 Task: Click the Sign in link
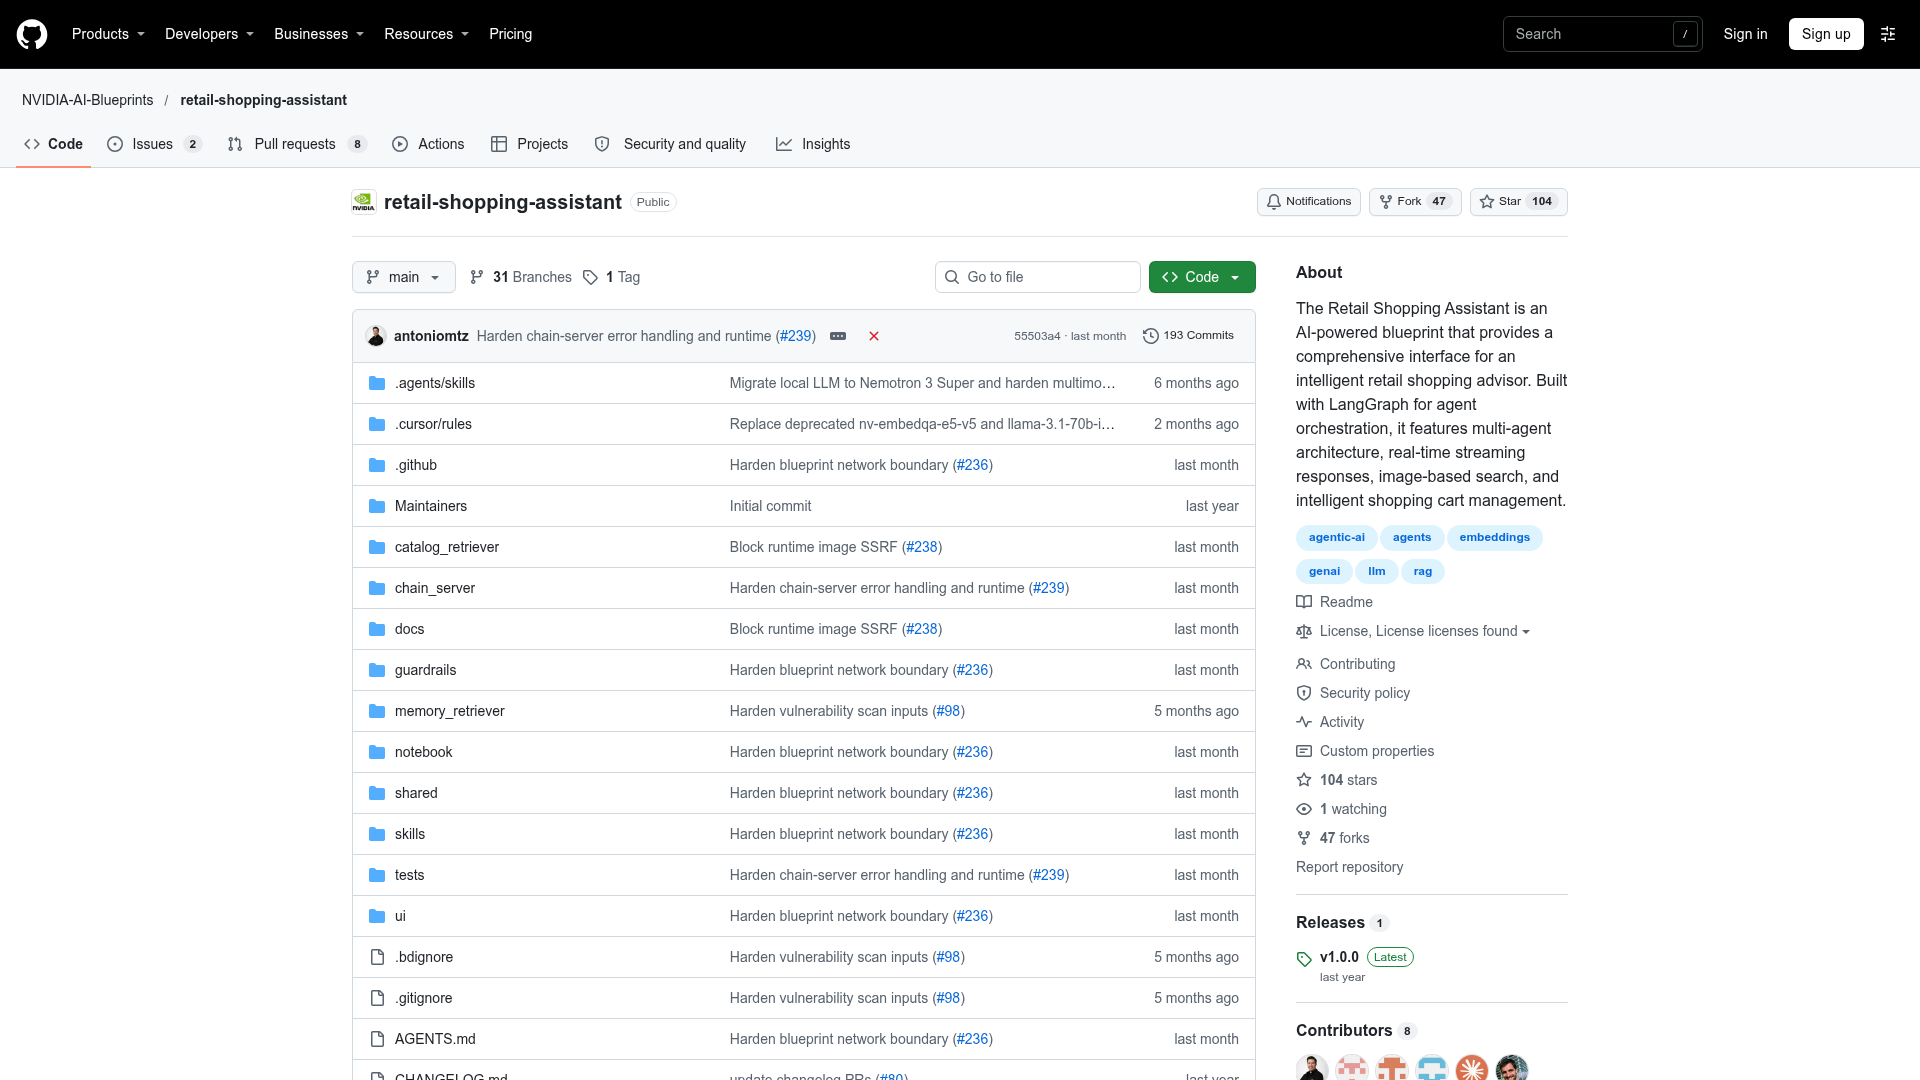(1745, 34)
